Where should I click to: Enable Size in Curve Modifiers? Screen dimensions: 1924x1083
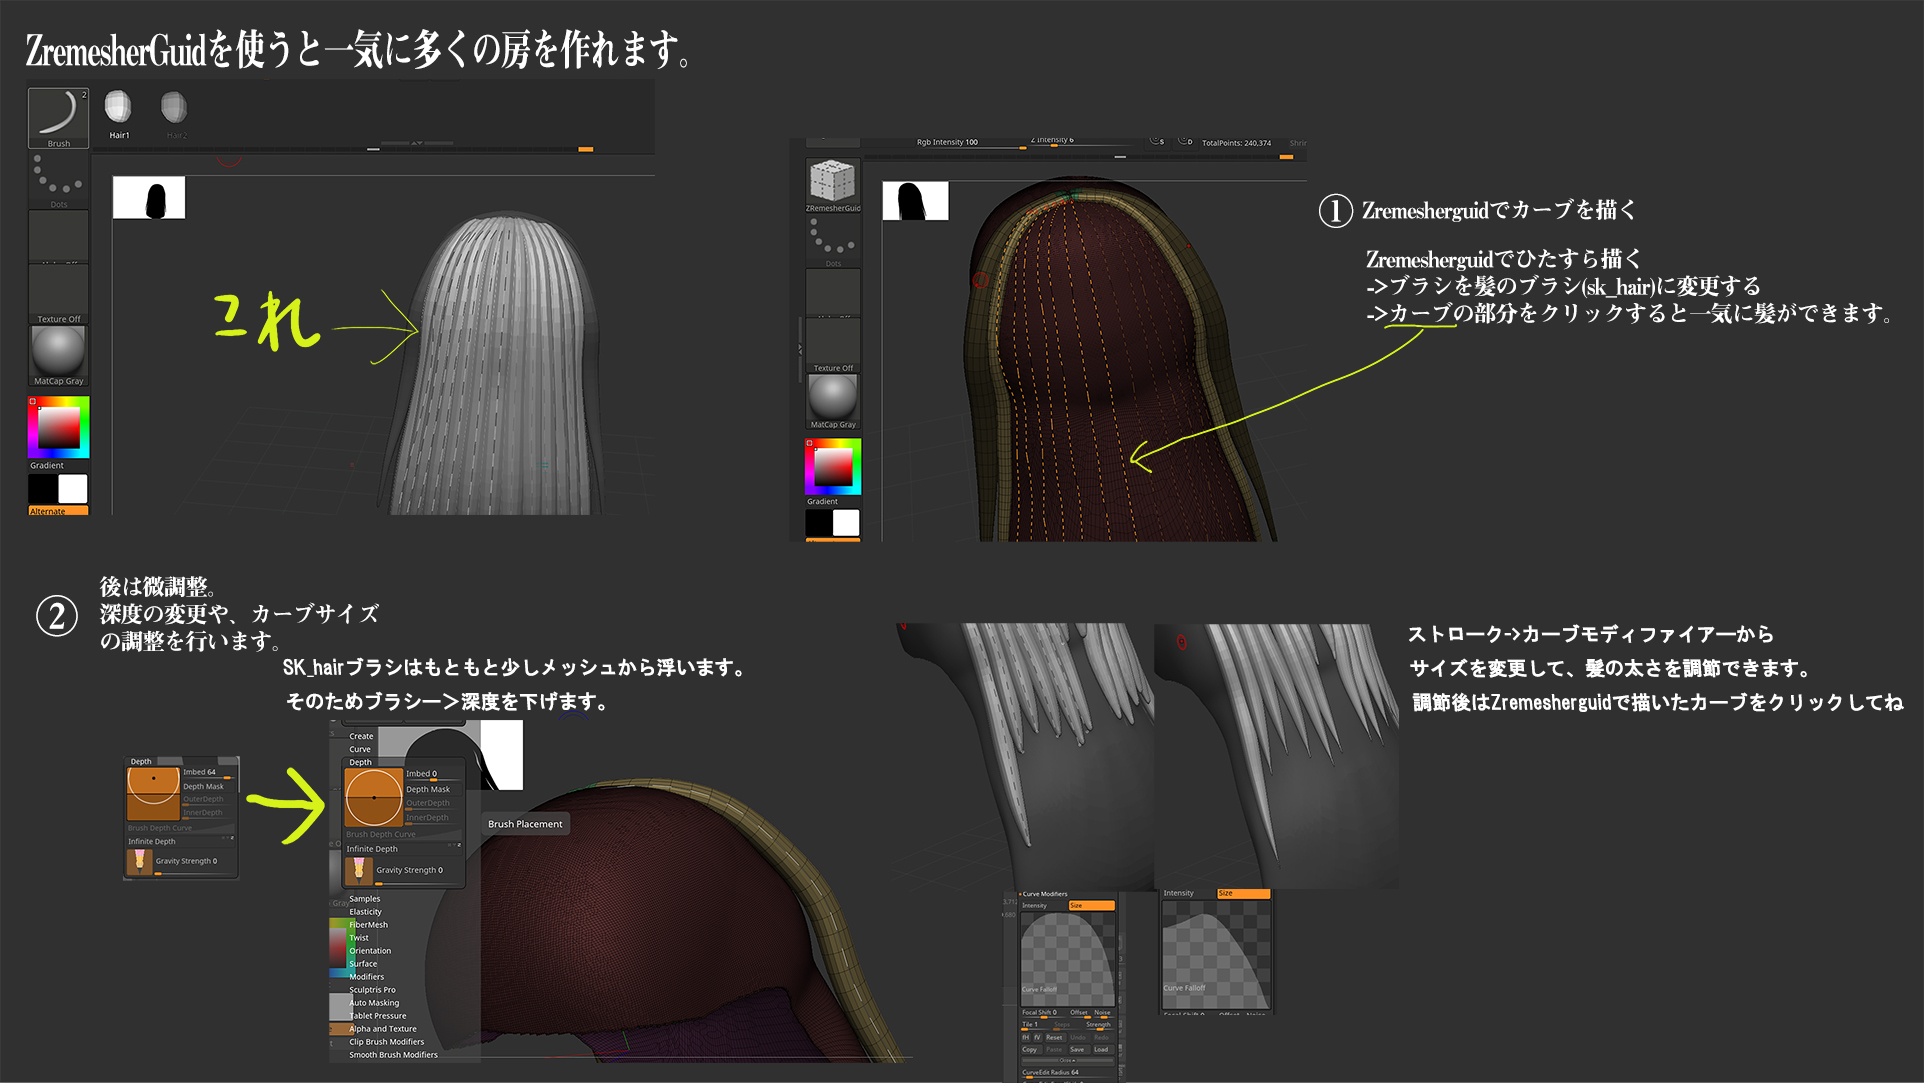point(1091,906)
